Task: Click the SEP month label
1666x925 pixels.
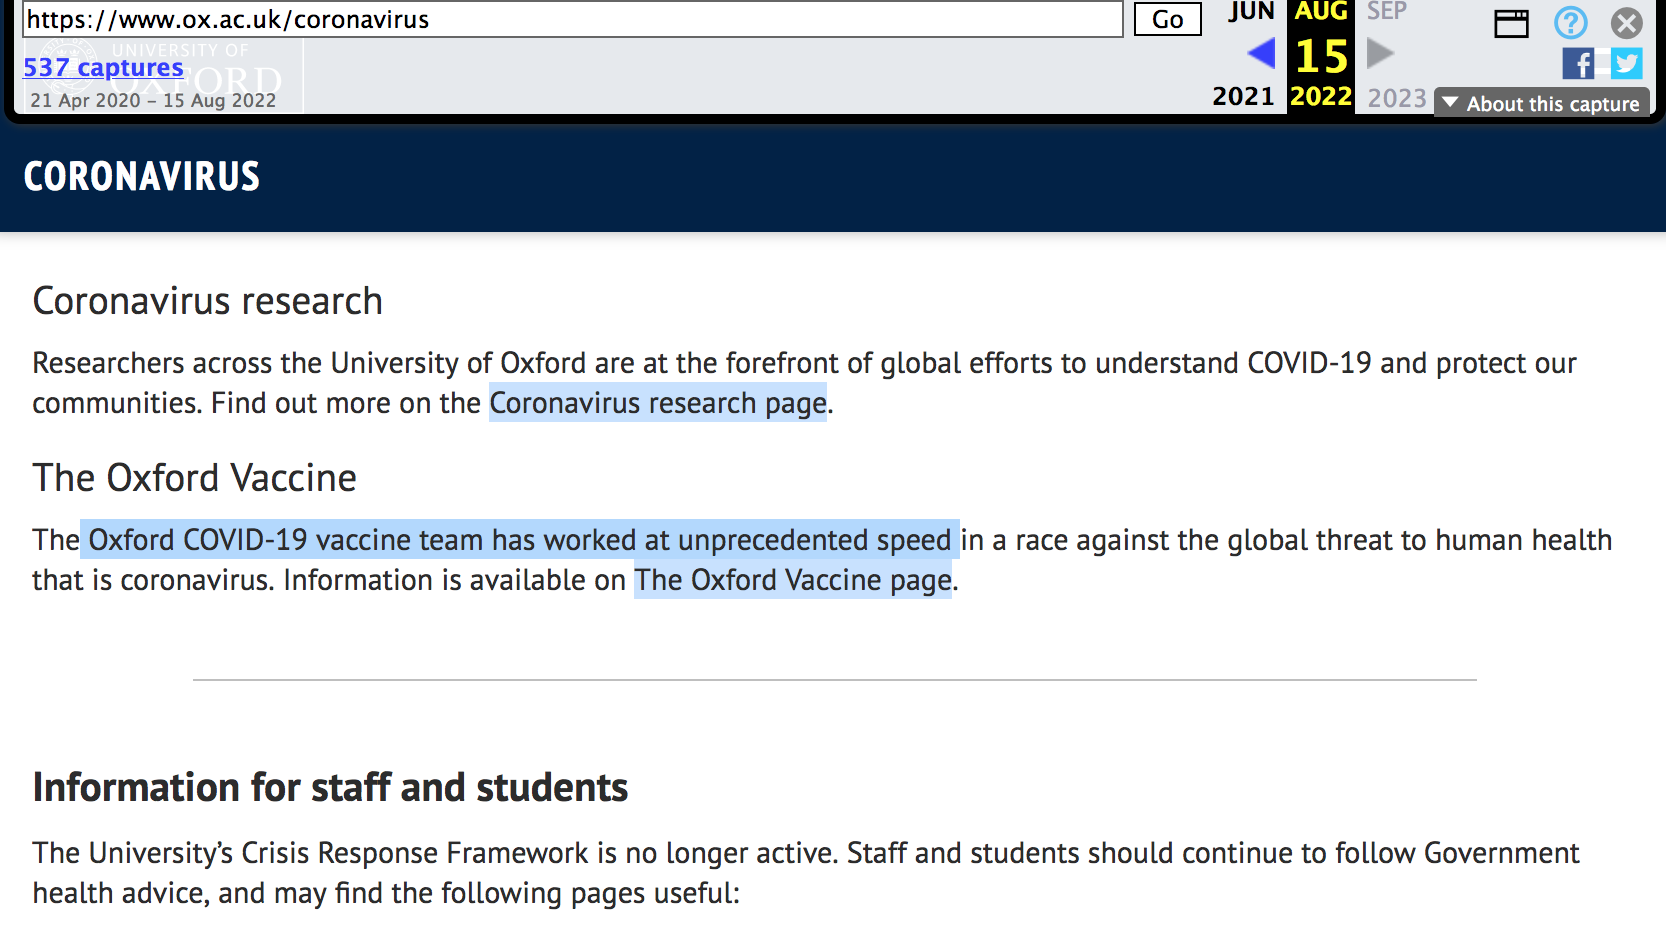Action: [1386, 12]
